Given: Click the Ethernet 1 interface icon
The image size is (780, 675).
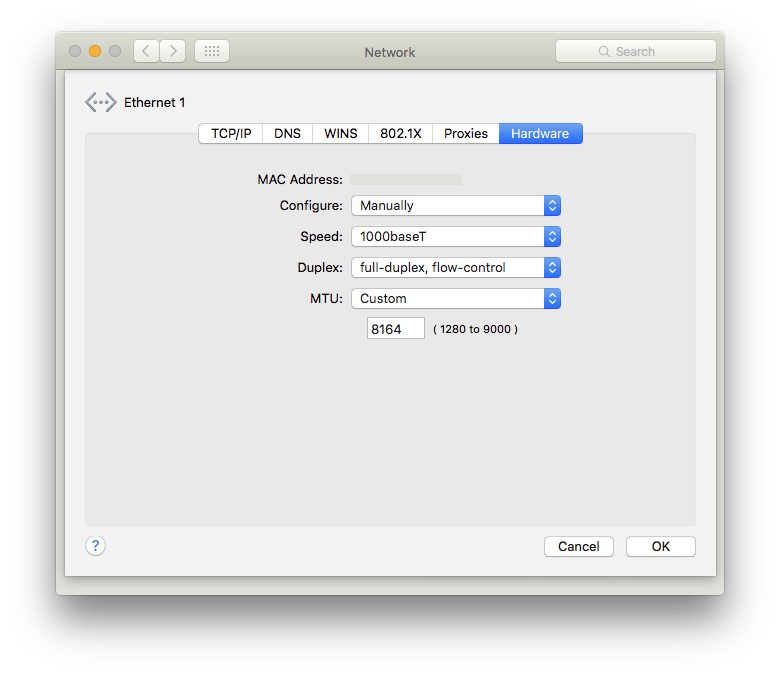Looking at the screenshot, I should 100,102.
